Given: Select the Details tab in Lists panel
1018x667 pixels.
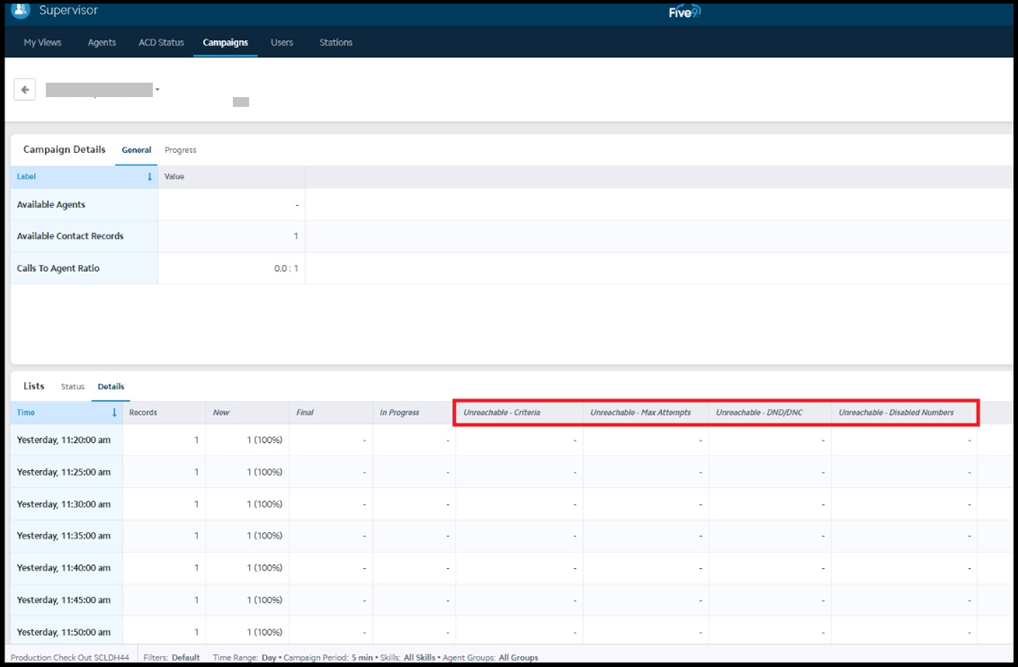Looking at the screenshot, I should coord(110,387).
